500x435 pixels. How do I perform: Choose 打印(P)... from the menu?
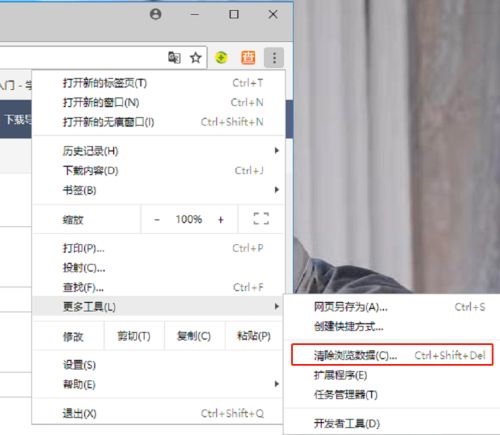coord(159,248)
